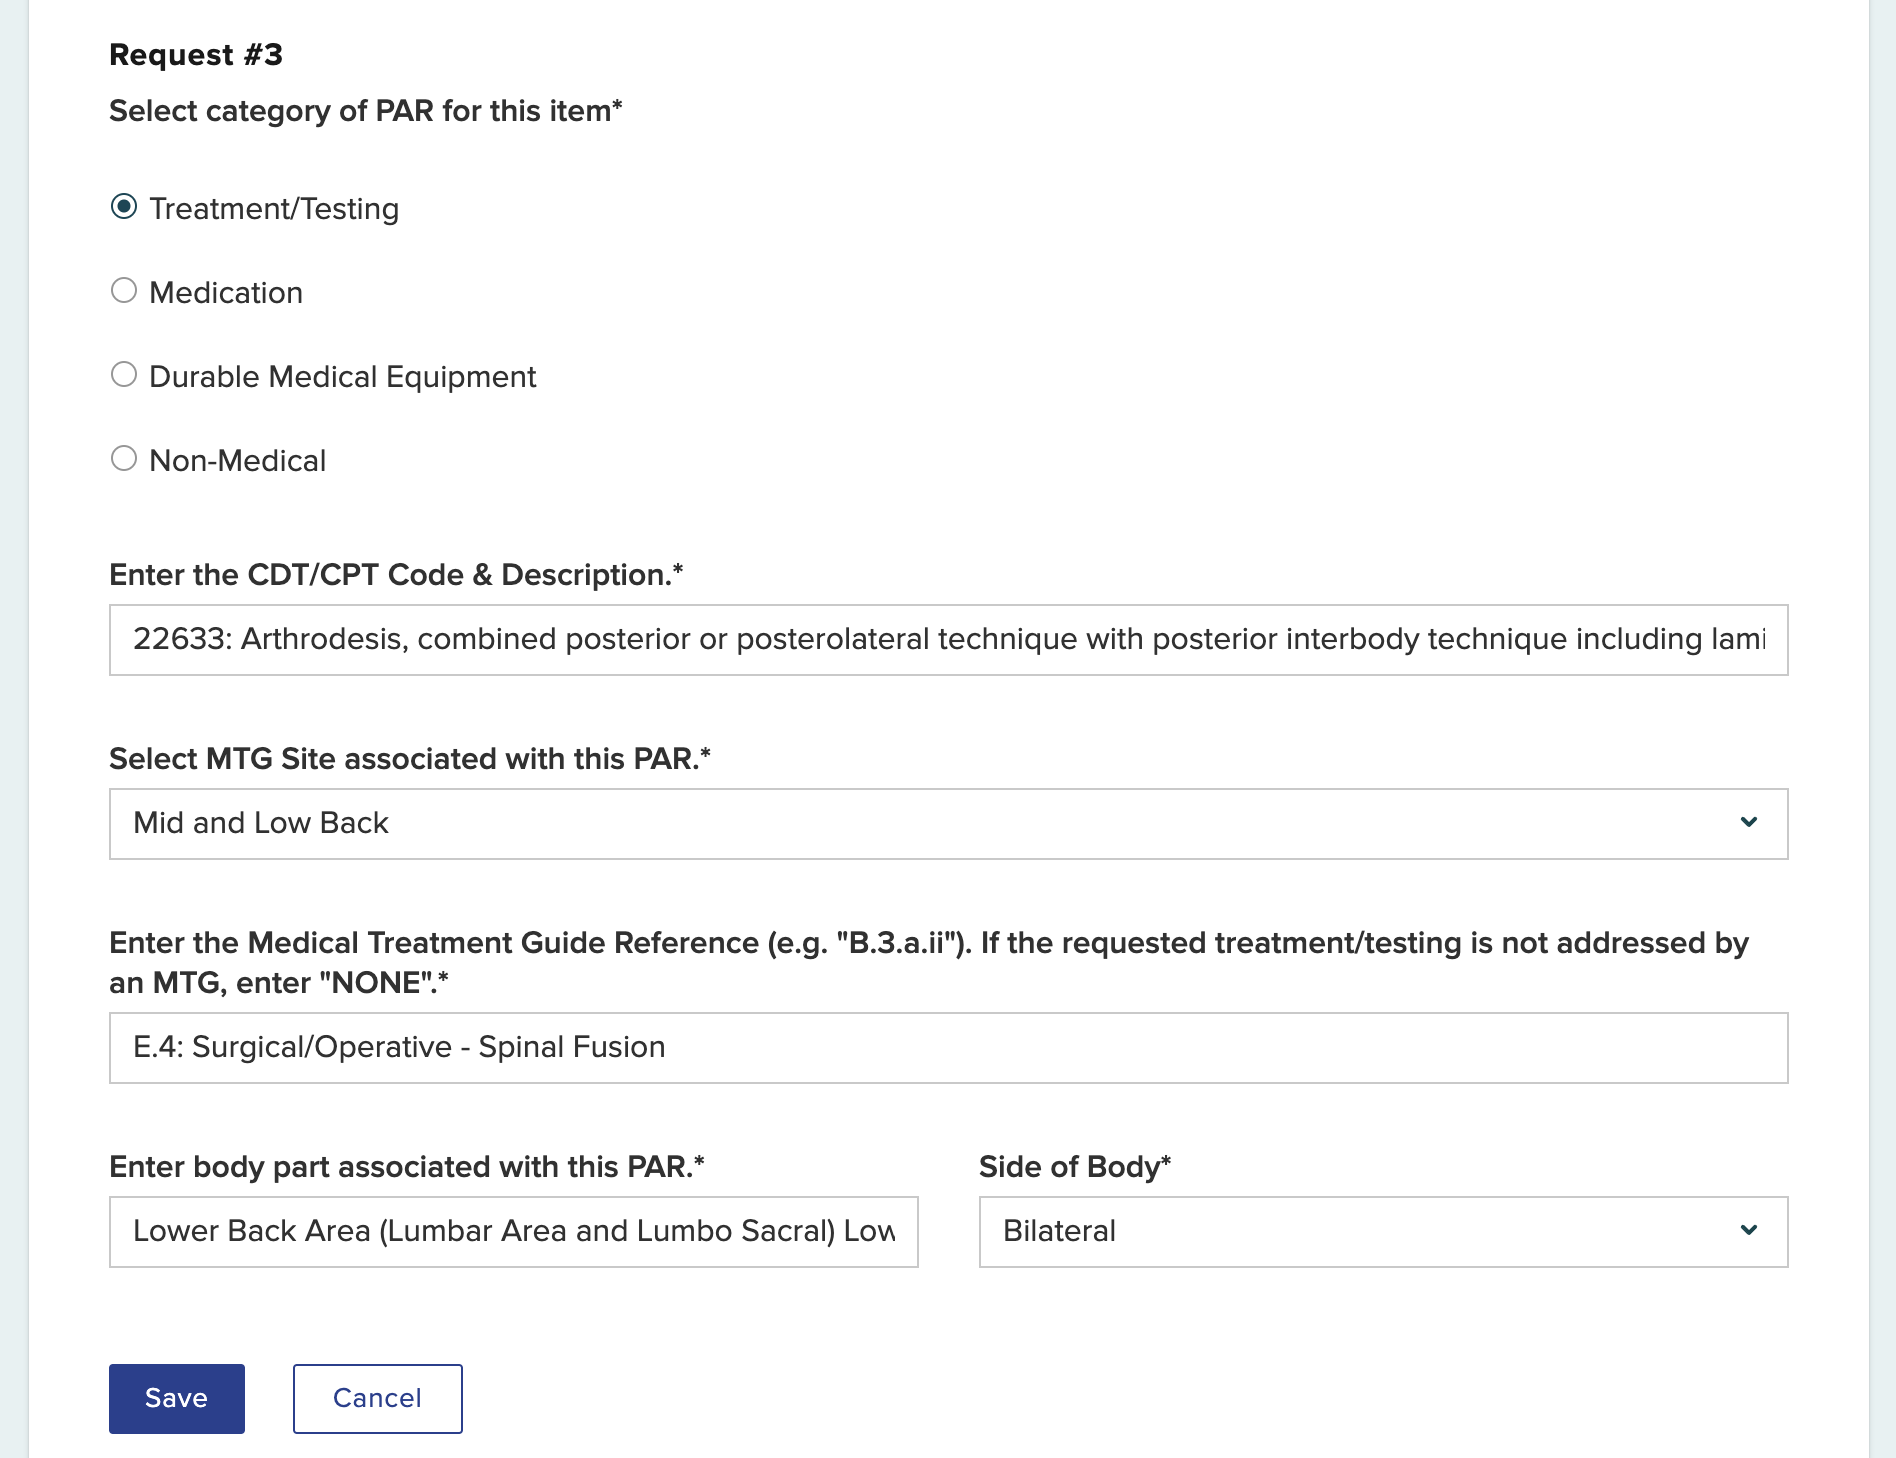Screen dimensions: 1896x1458
Task: Click the body part input field
Action: (513, 1231)
